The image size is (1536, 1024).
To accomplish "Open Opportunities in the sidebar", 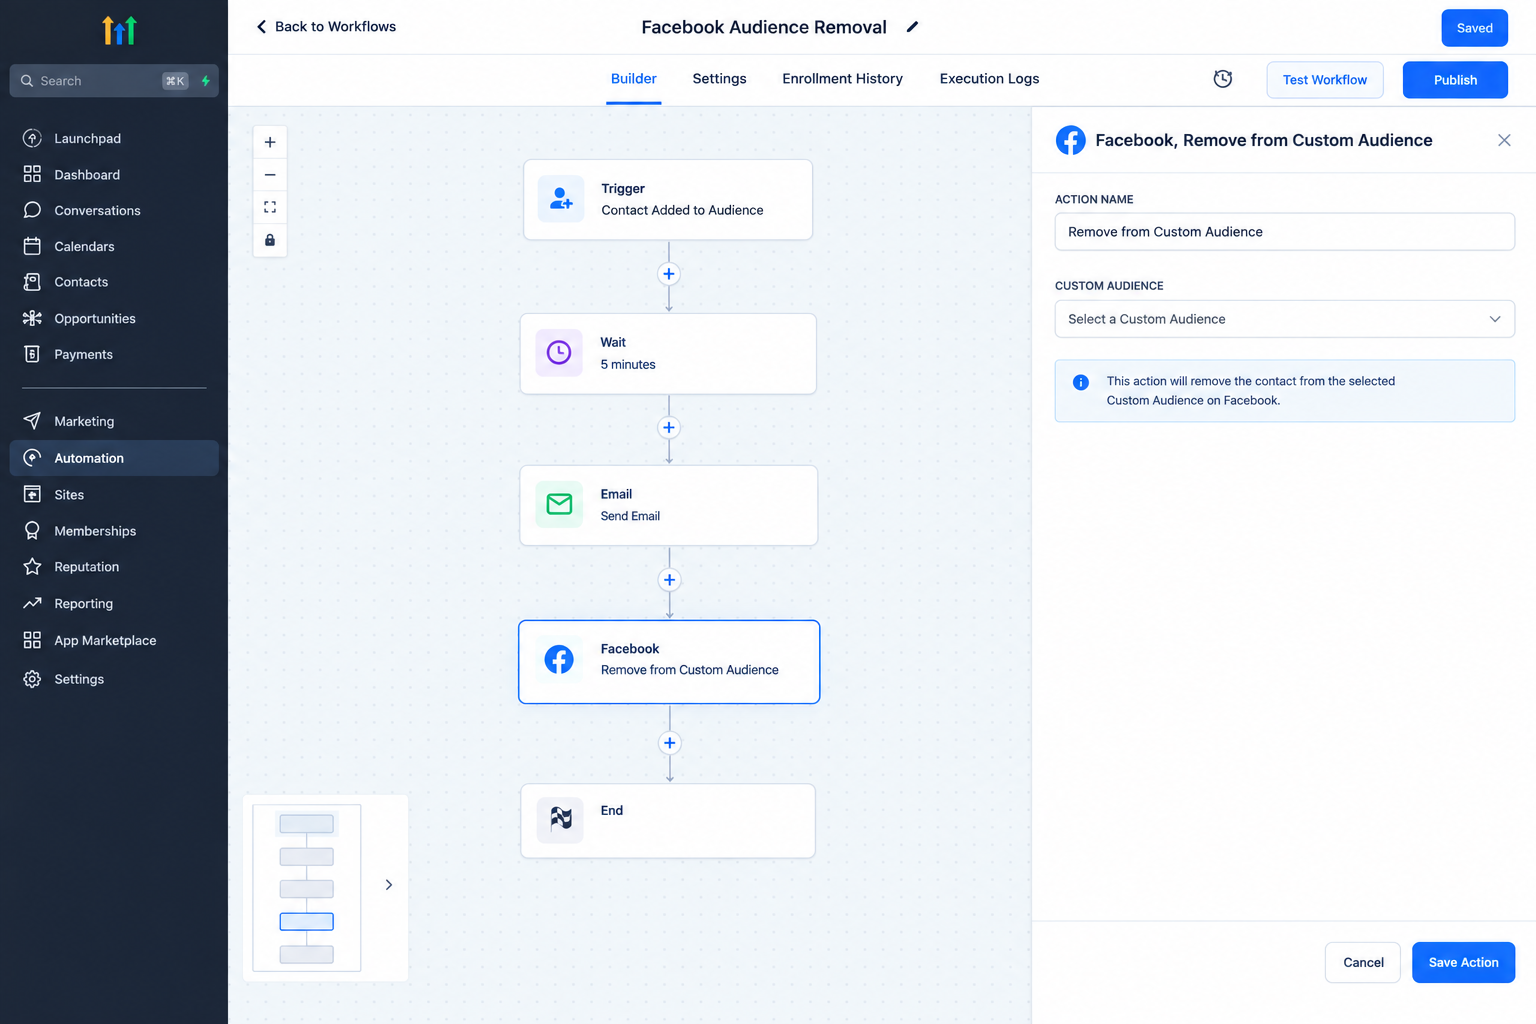I will (x=114, y=318).
